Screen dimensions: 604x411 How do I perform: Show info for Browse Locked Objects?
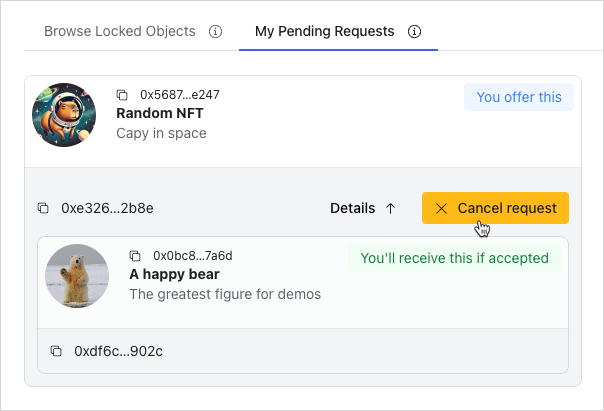(x=215, y=31)
